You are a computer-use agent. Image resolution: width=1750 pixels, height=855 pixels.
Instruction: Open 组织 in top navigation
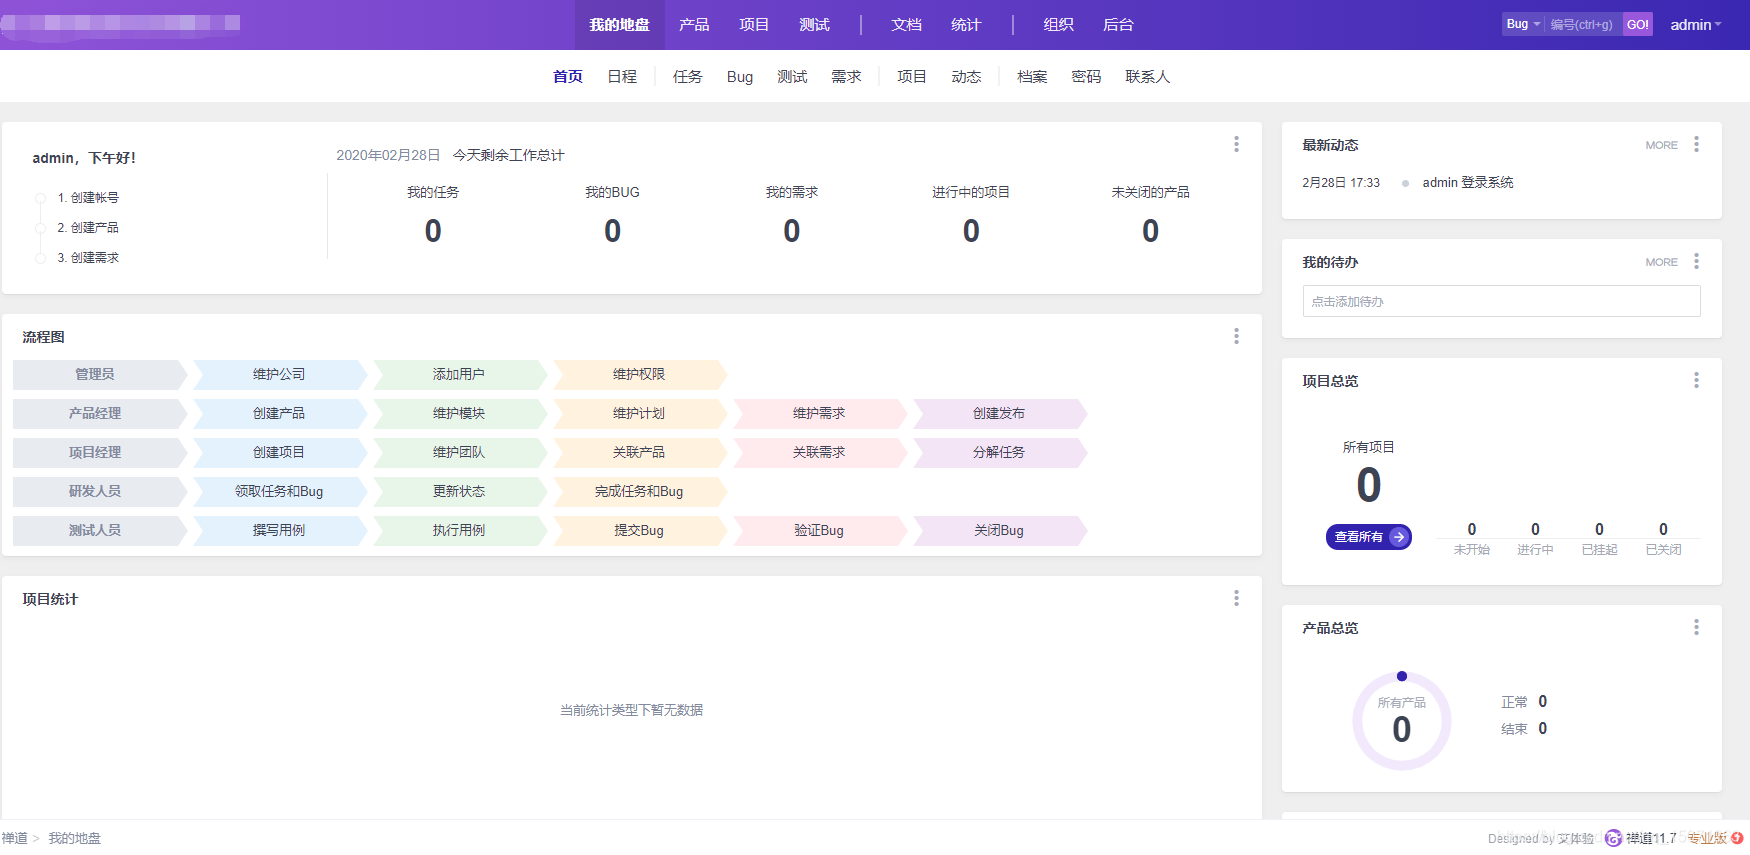pyautogui.click(x=1058, y=25)
